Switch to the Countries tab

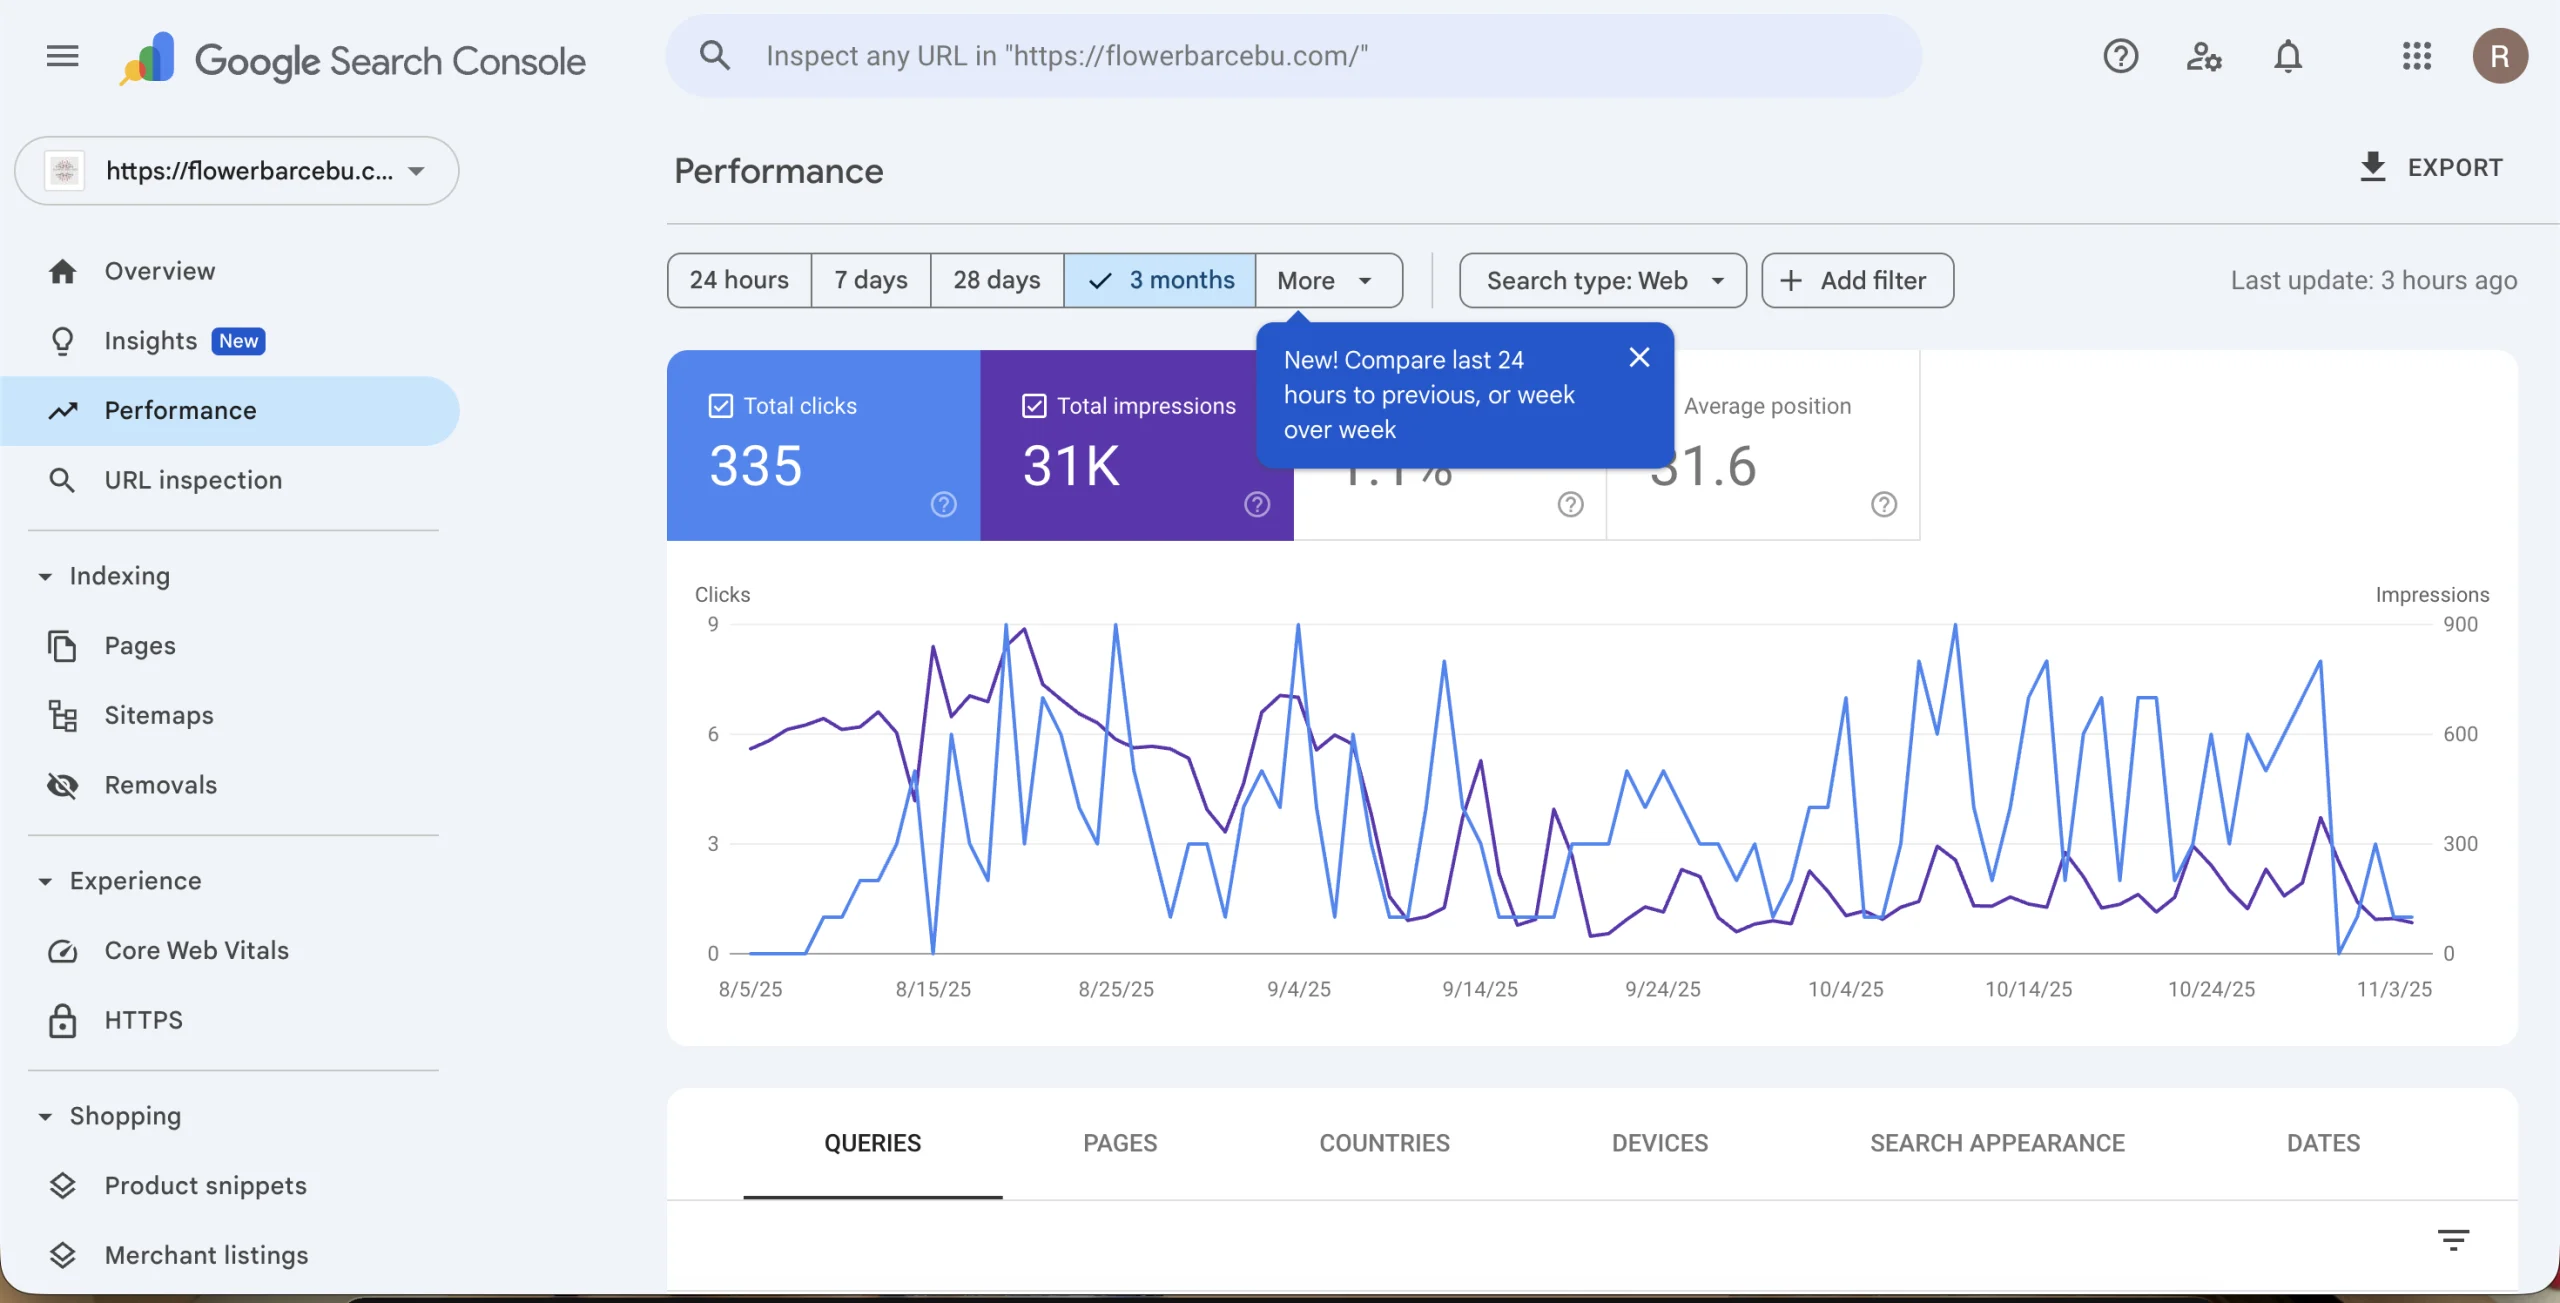(x=1384, y=1143)
